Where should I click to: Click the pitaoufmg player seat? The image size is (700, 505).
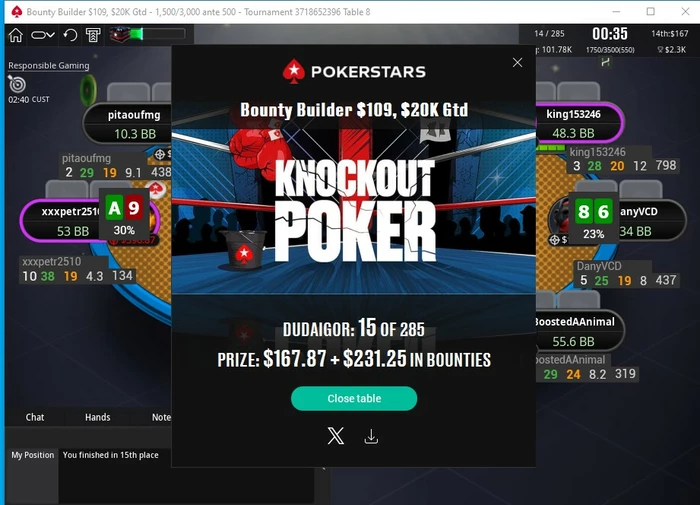click(x=127, y=124)
